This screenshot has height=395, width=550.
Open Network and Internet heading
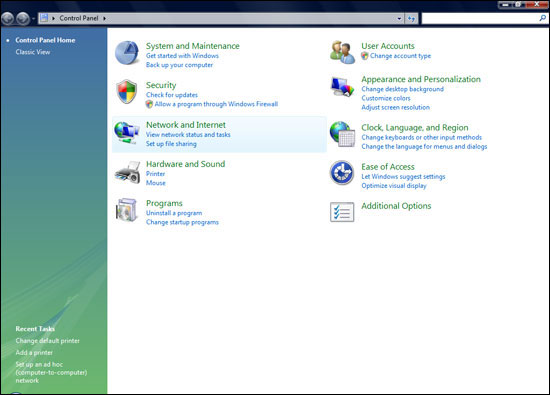(x=186, y=125)
